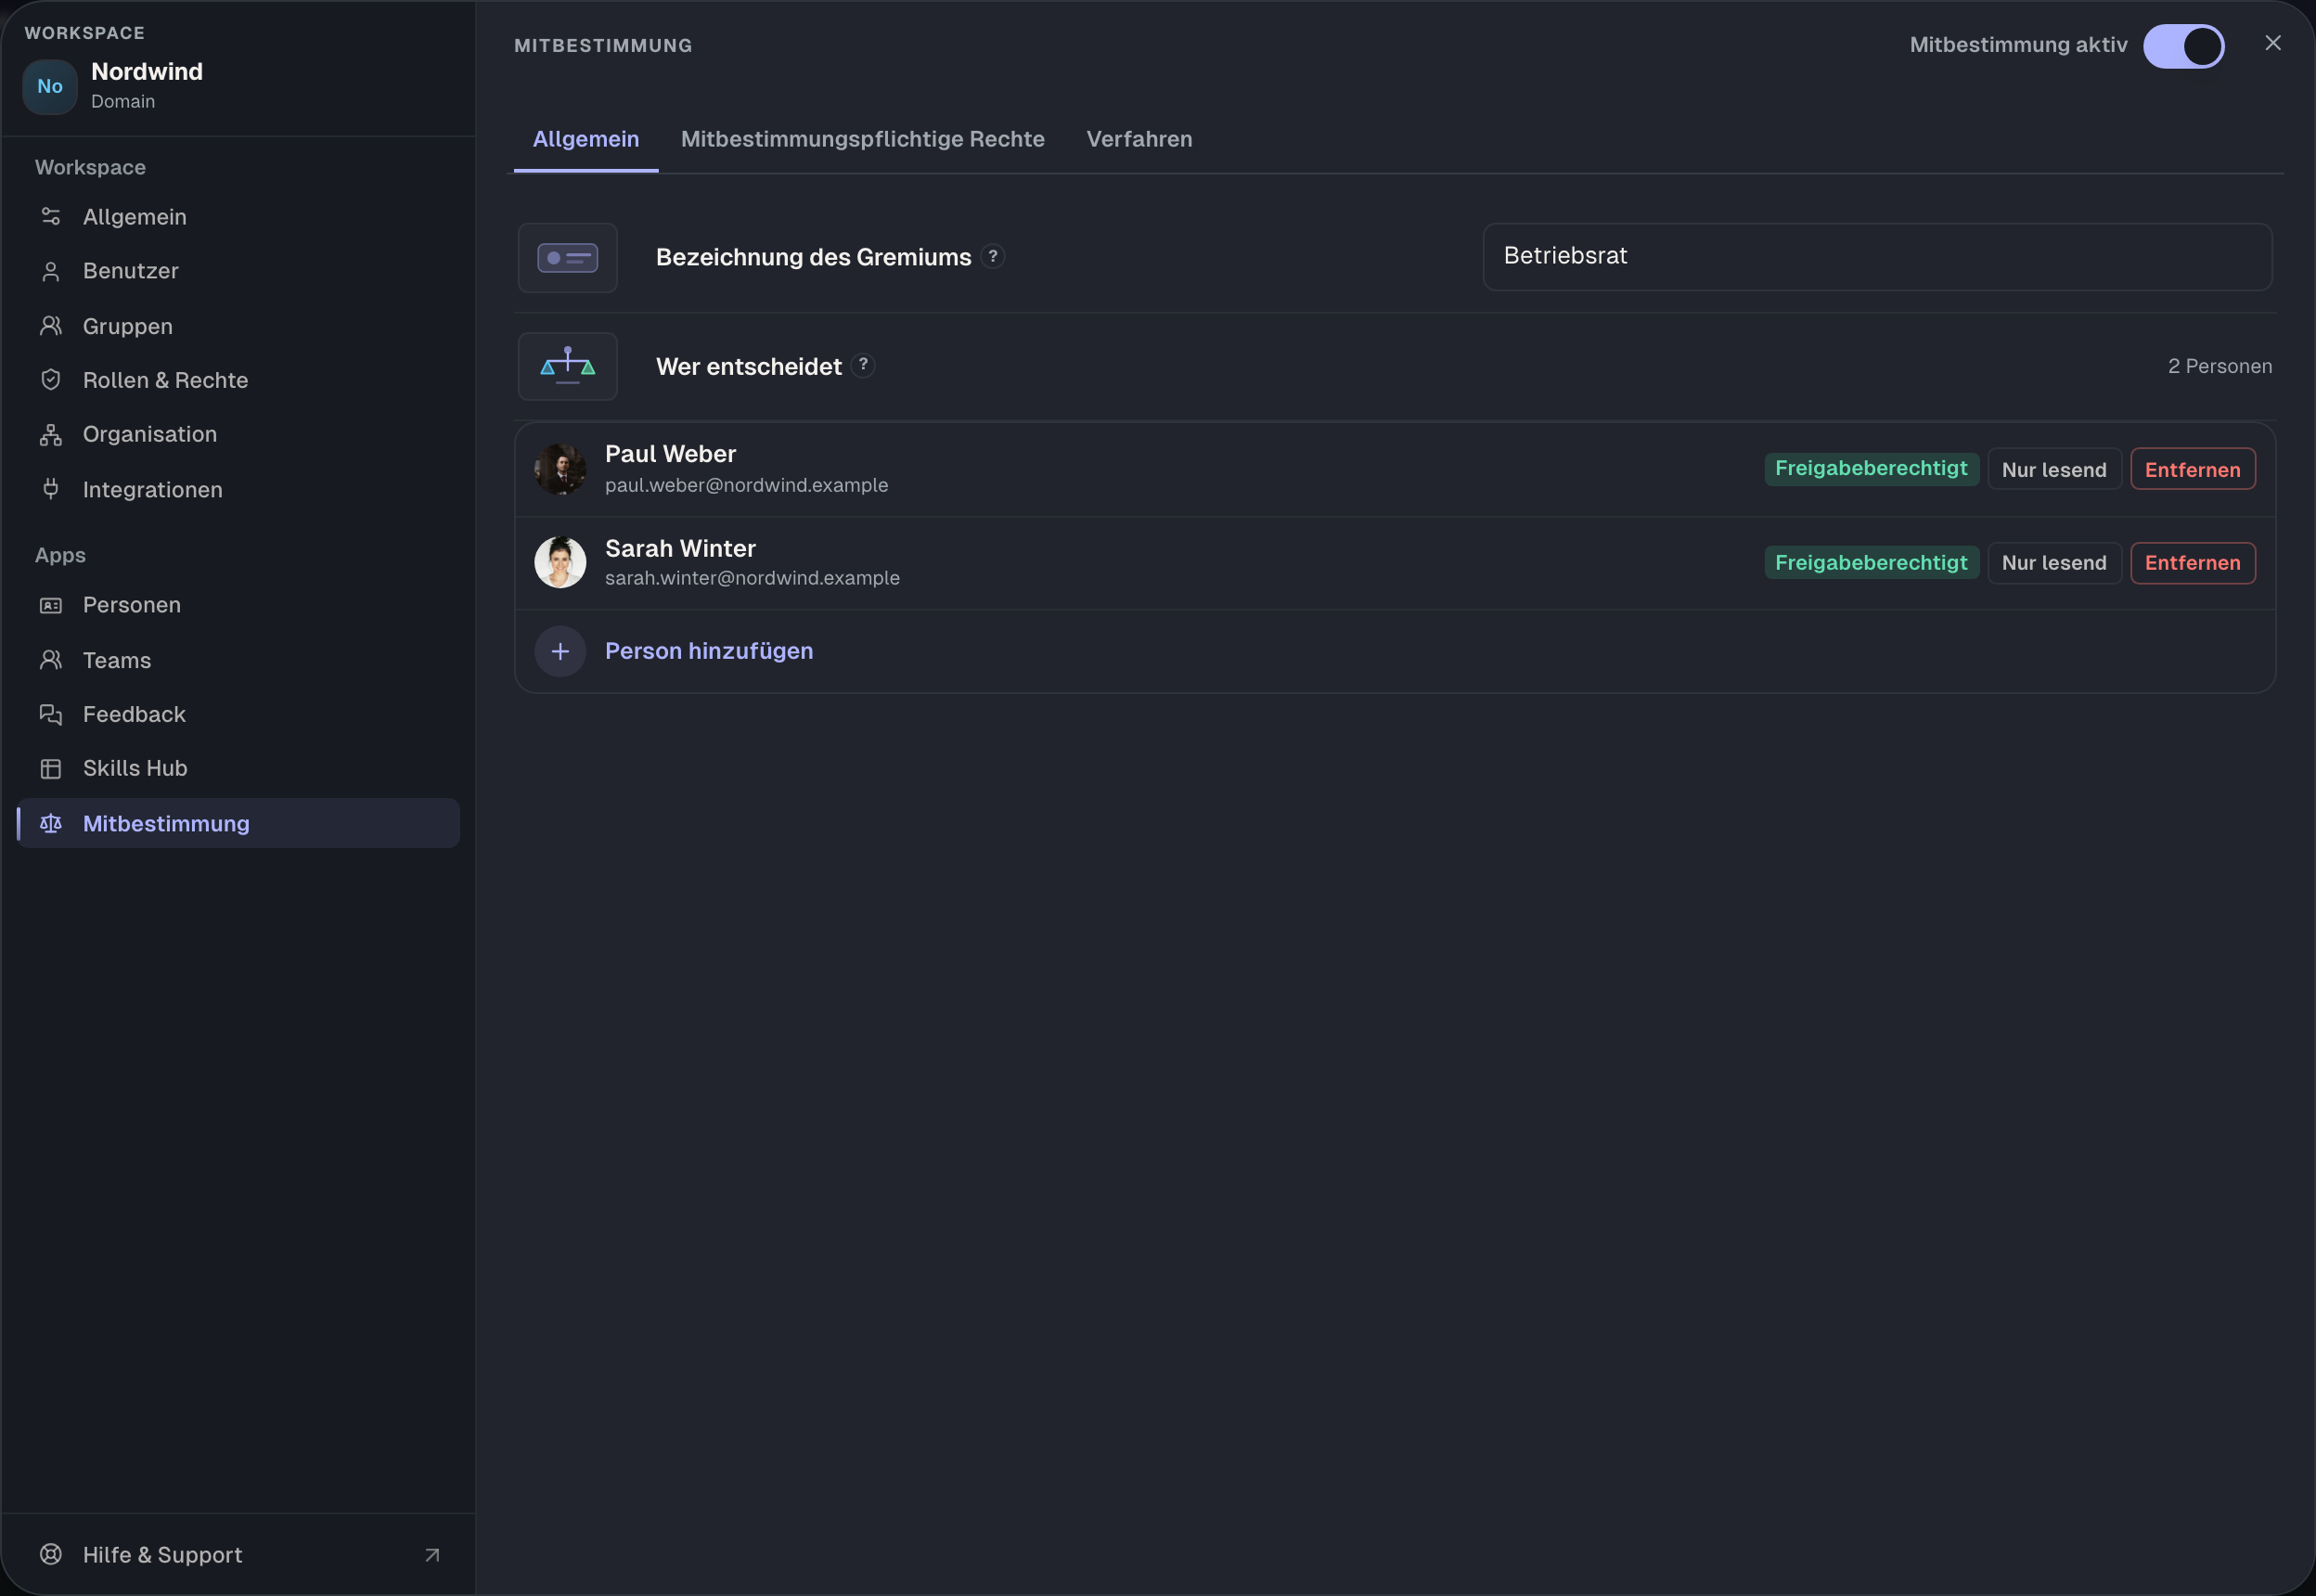Click the help icon next to Bezeichnung des Gremiums

[x=993, y=256]
